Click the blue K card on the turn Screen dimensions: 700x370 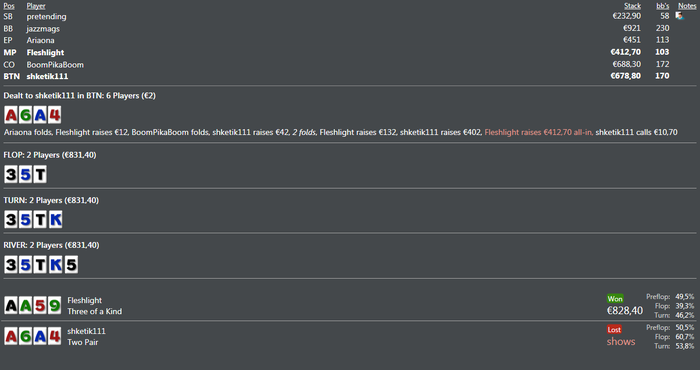(x=55, y=219)
